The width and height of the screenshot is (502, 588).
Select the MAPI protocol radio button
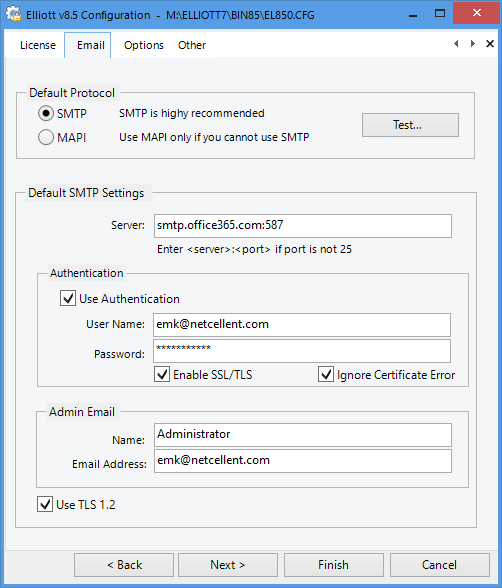(46, 137)
